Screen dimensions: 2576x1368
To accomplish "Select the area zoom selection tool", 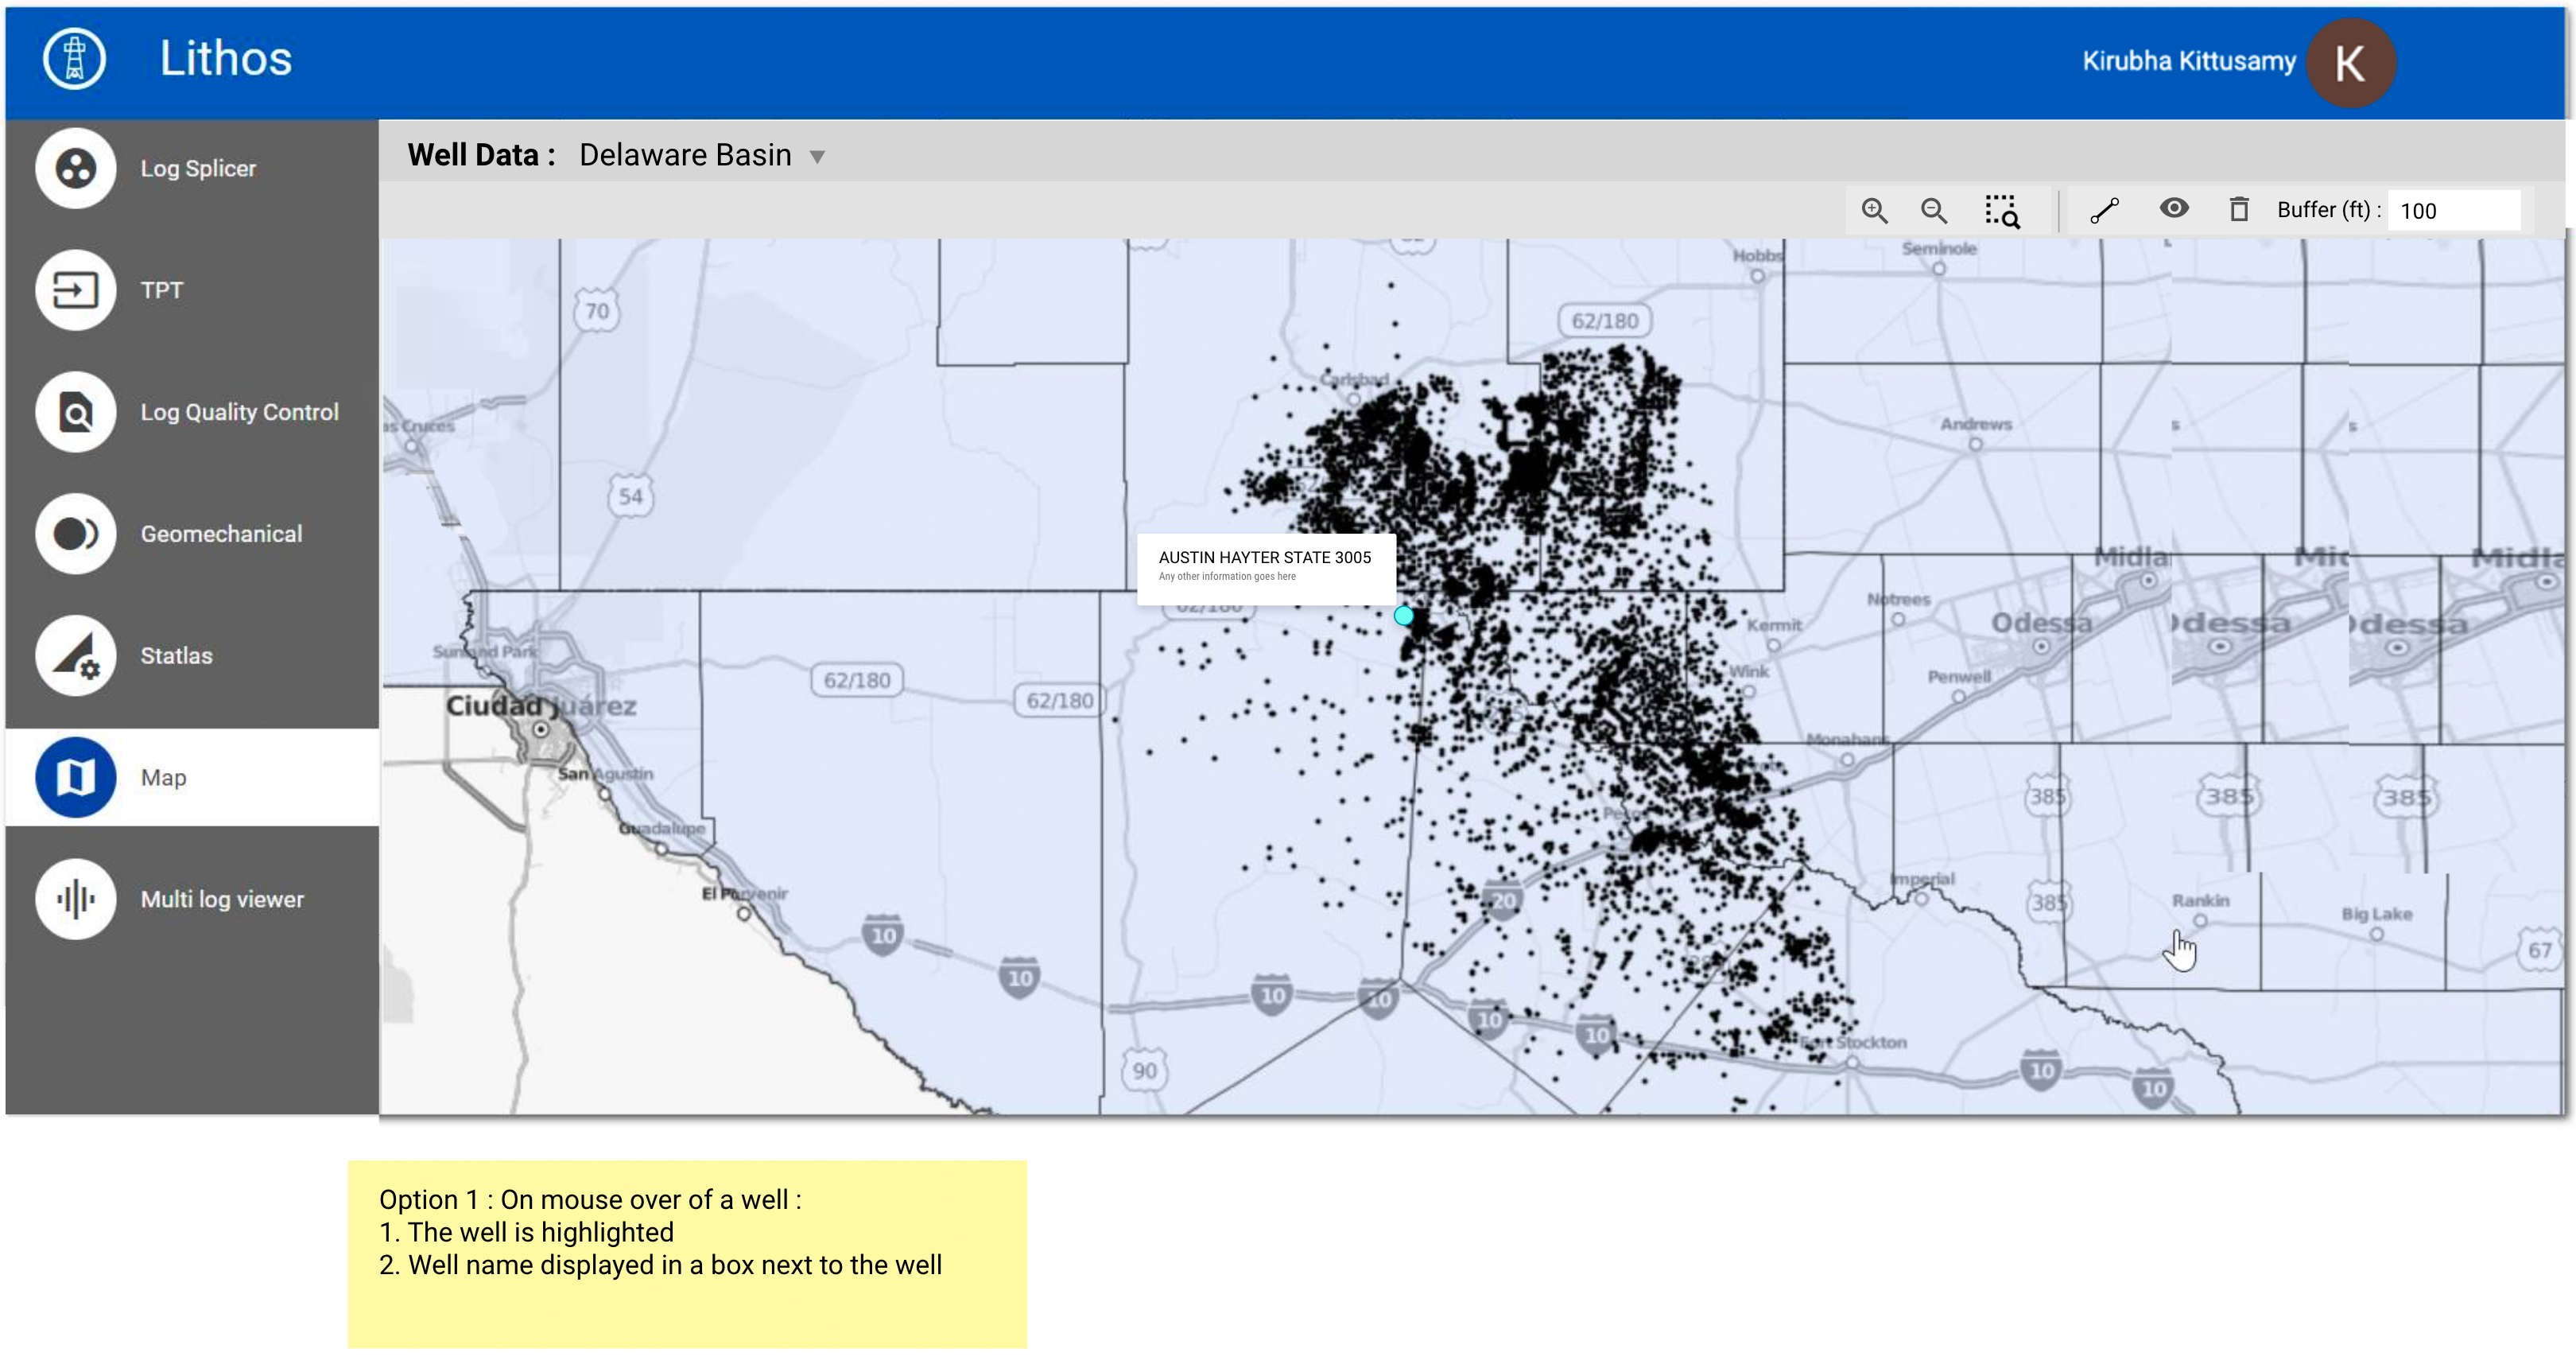I will tap(2002, 211).
